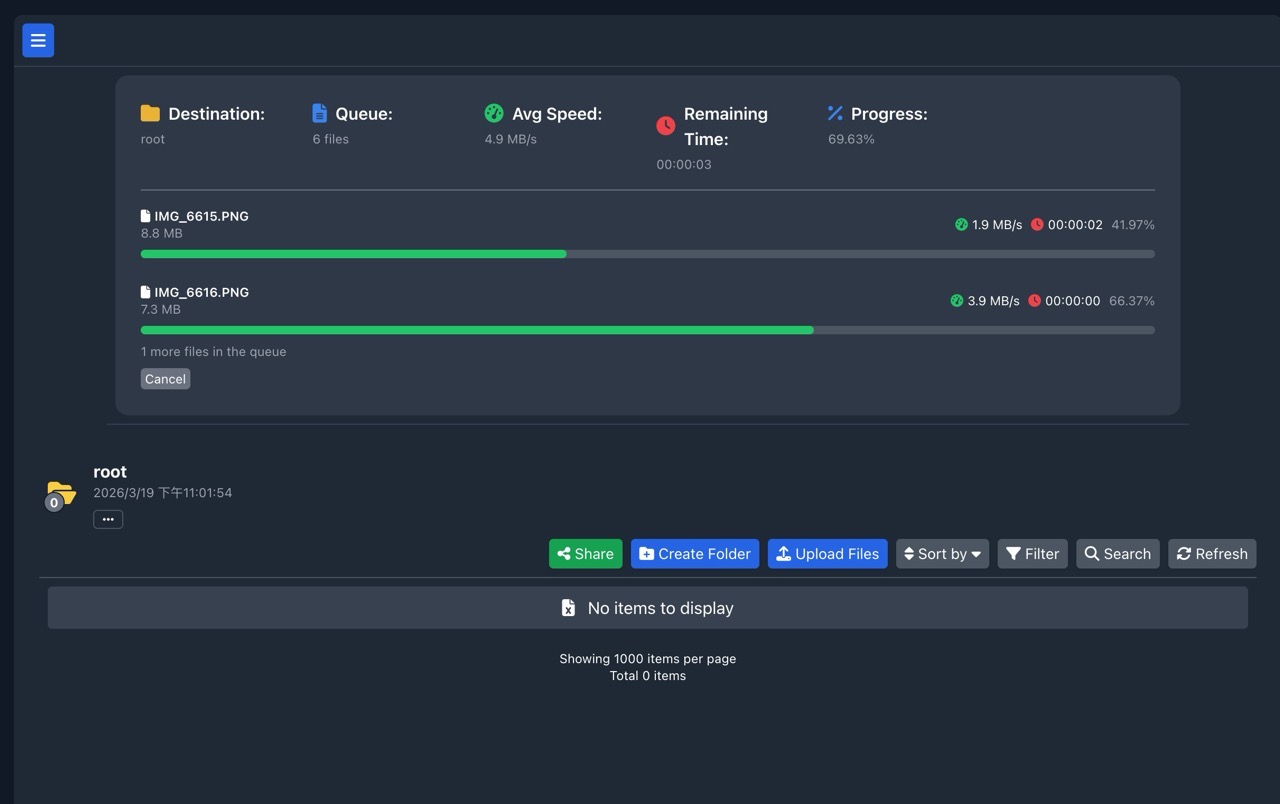Open the Filter options

tap(1032, 554)
